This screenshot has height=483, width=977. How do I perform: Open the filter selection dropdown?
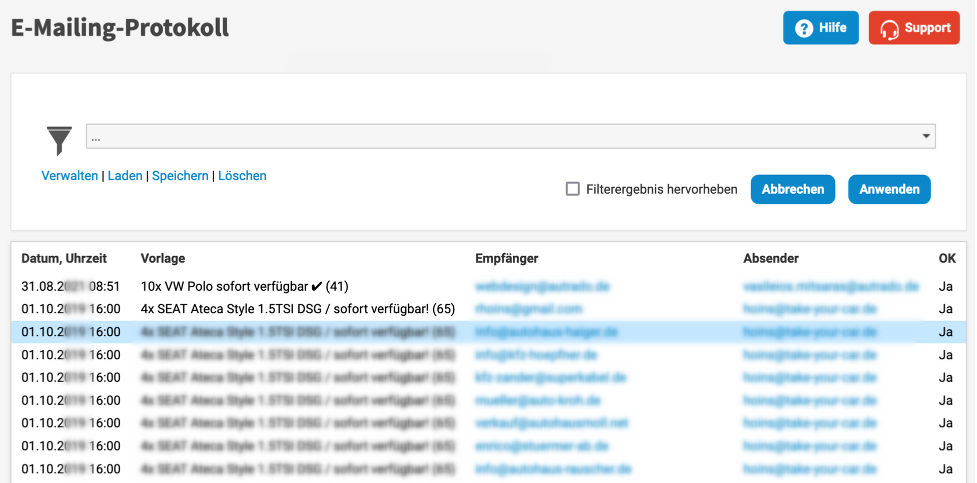tap(510, 137)
